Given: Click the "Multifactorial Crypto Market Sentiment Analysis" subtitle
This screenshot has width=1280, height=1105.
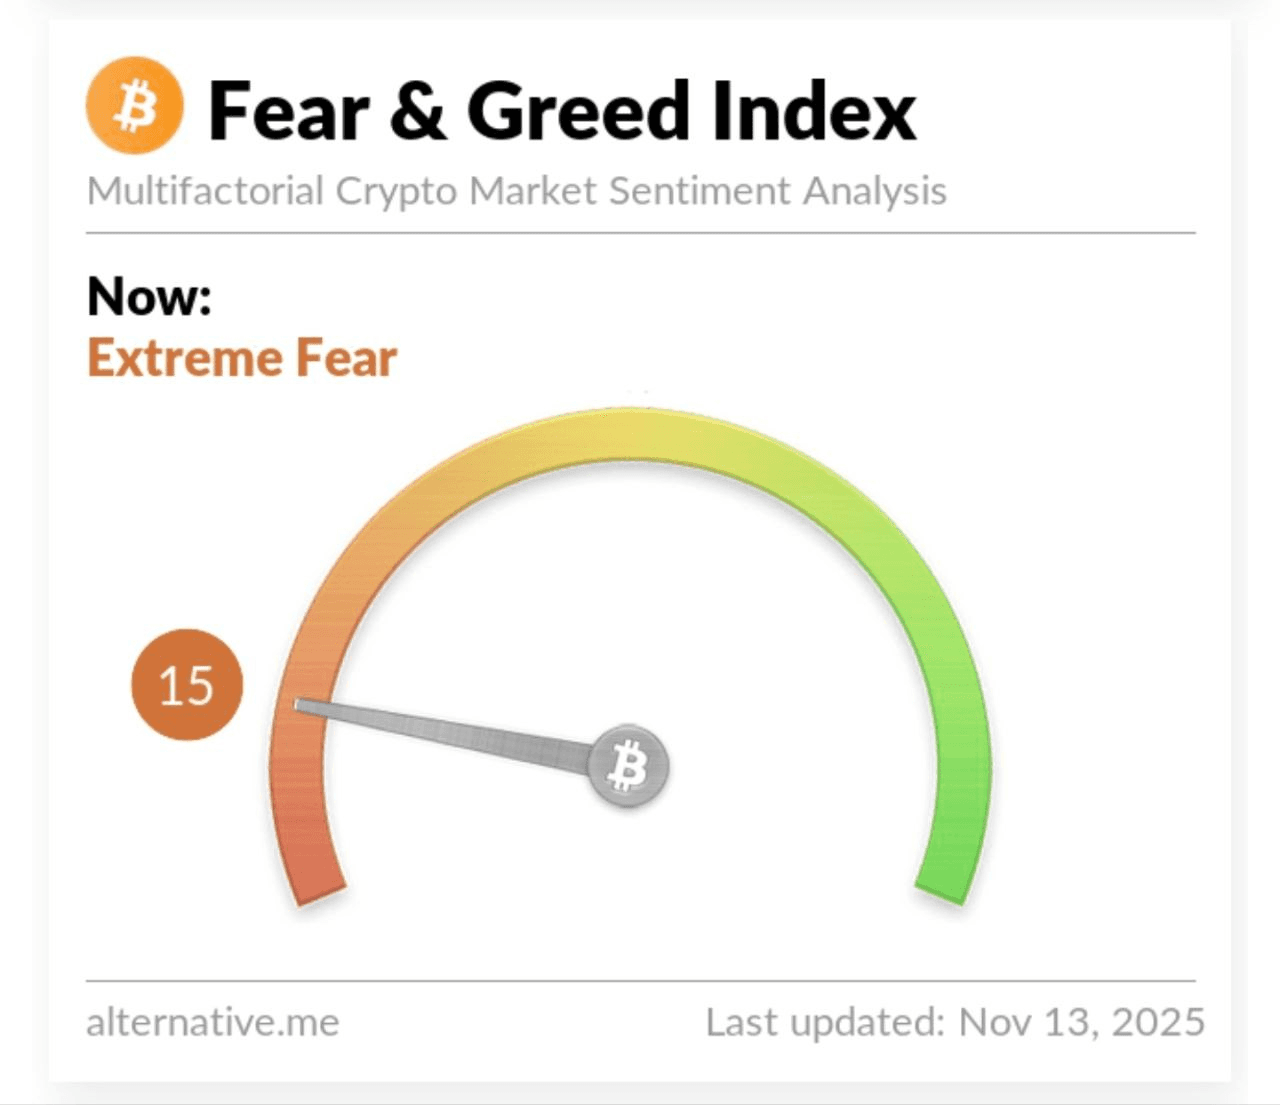Looking at the screenshot, I should point(516,191).
